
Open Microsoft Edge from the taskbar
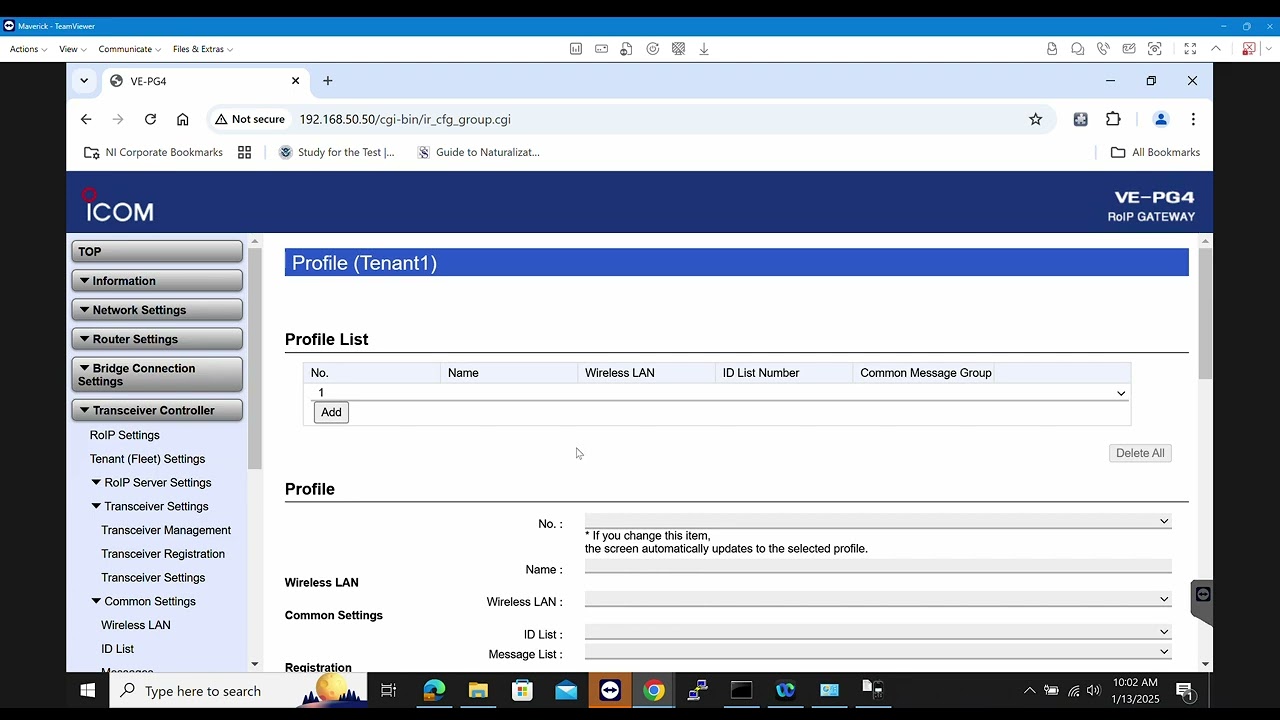434,690
